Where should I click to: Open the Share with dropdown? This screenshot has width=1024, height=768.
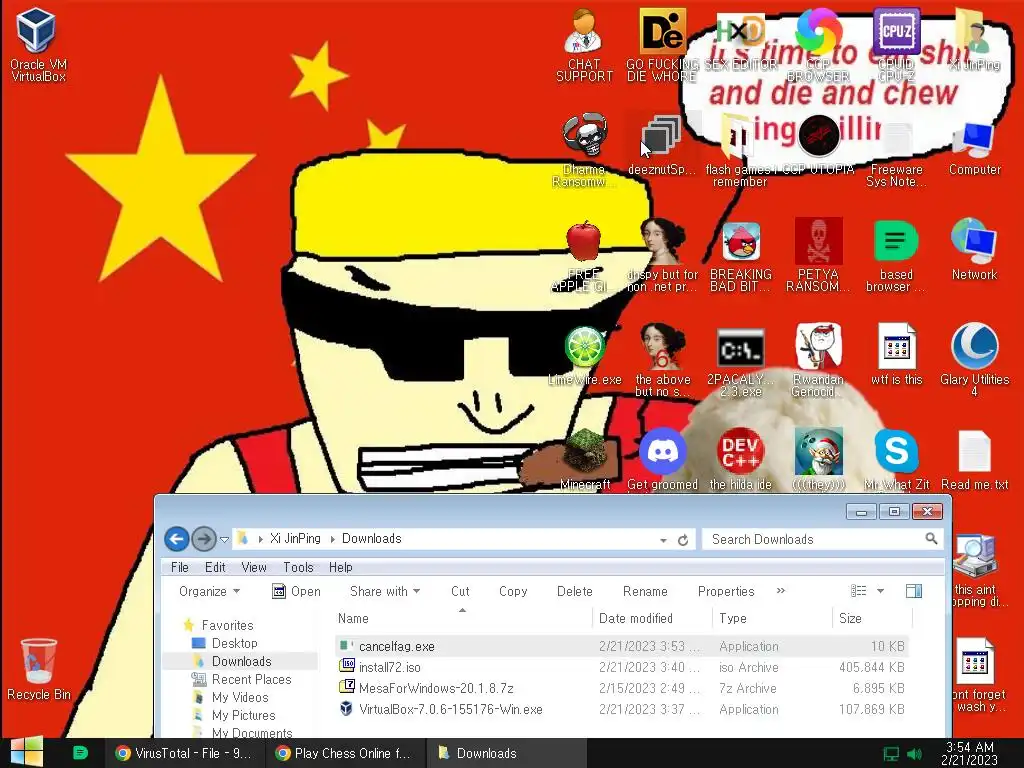pos(385,591)
